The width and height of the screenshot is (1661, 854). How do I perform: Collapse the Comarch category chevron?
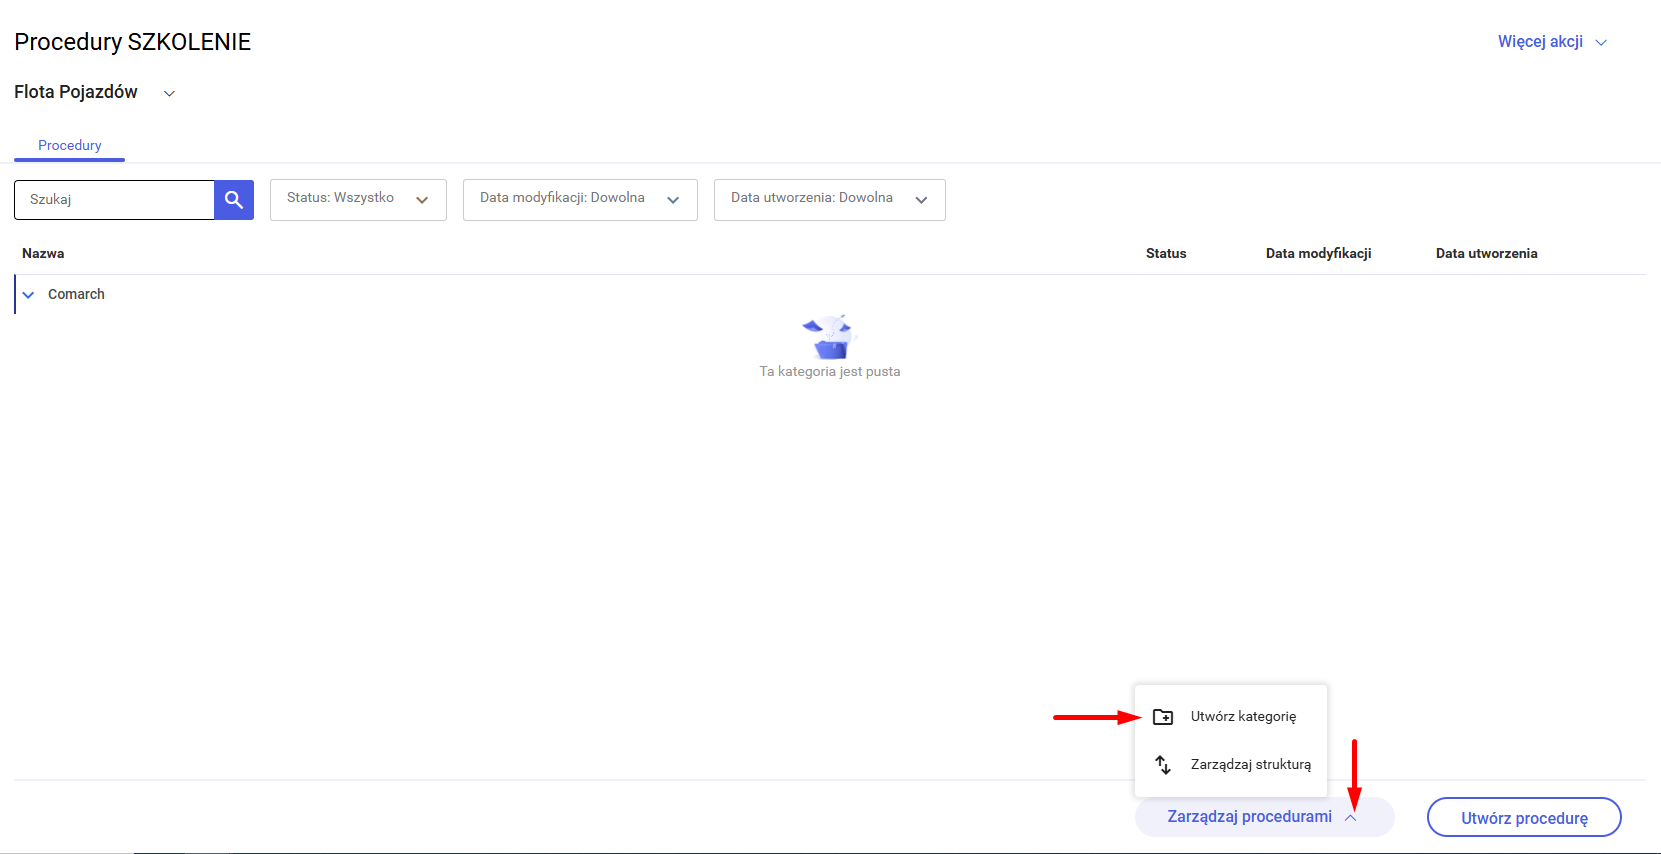pos(28,295)
